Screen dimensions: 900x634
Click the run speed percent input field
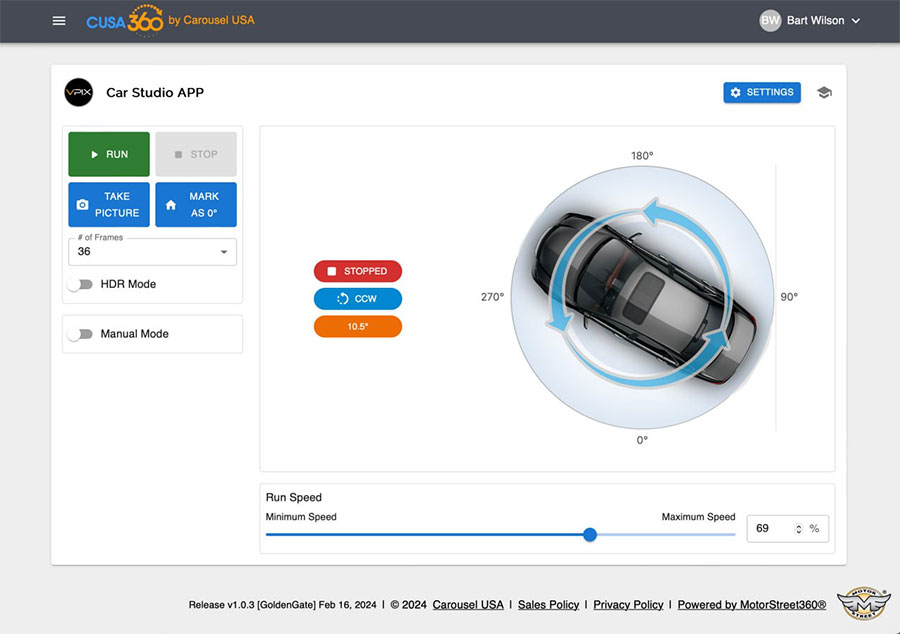773,529
